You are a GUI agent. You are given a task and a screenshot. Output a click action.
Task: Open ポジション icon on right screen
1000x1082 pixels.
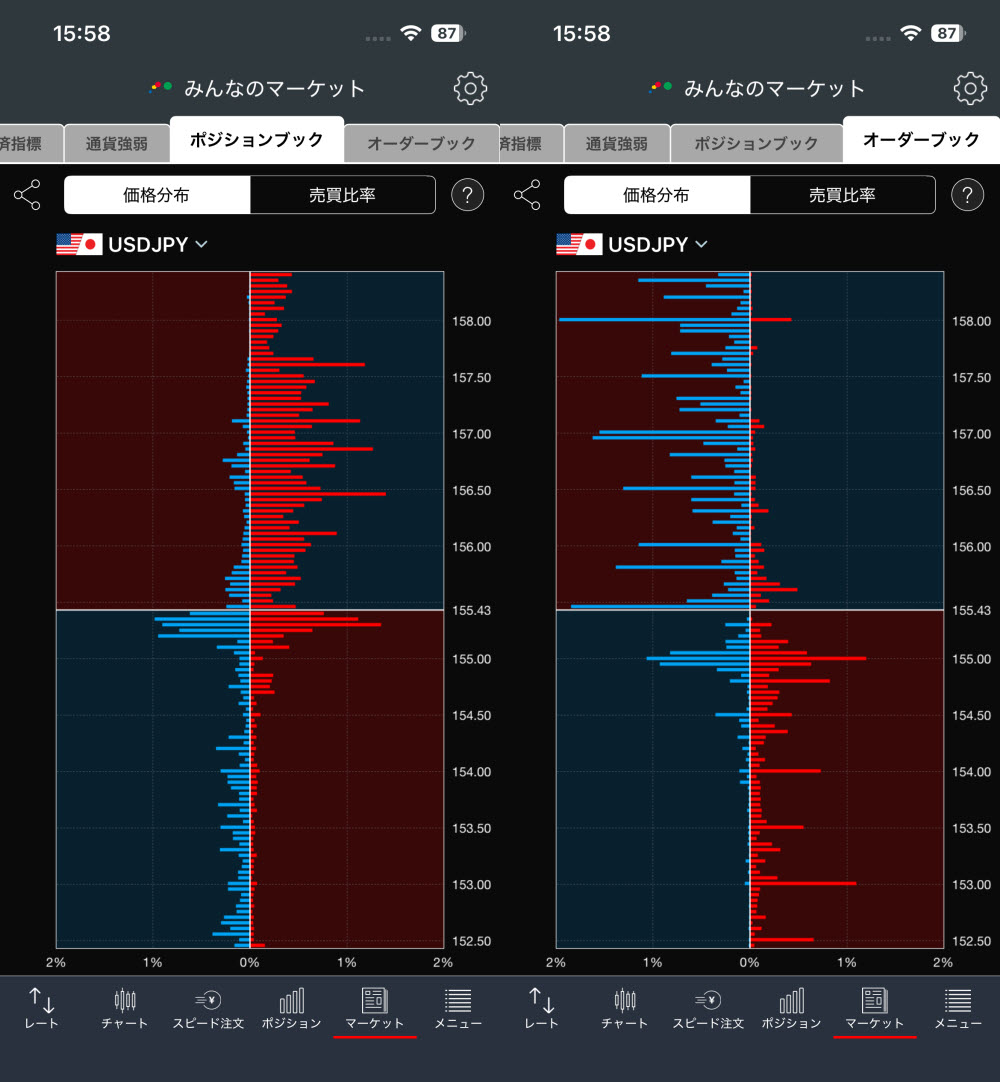(791, 1008)
